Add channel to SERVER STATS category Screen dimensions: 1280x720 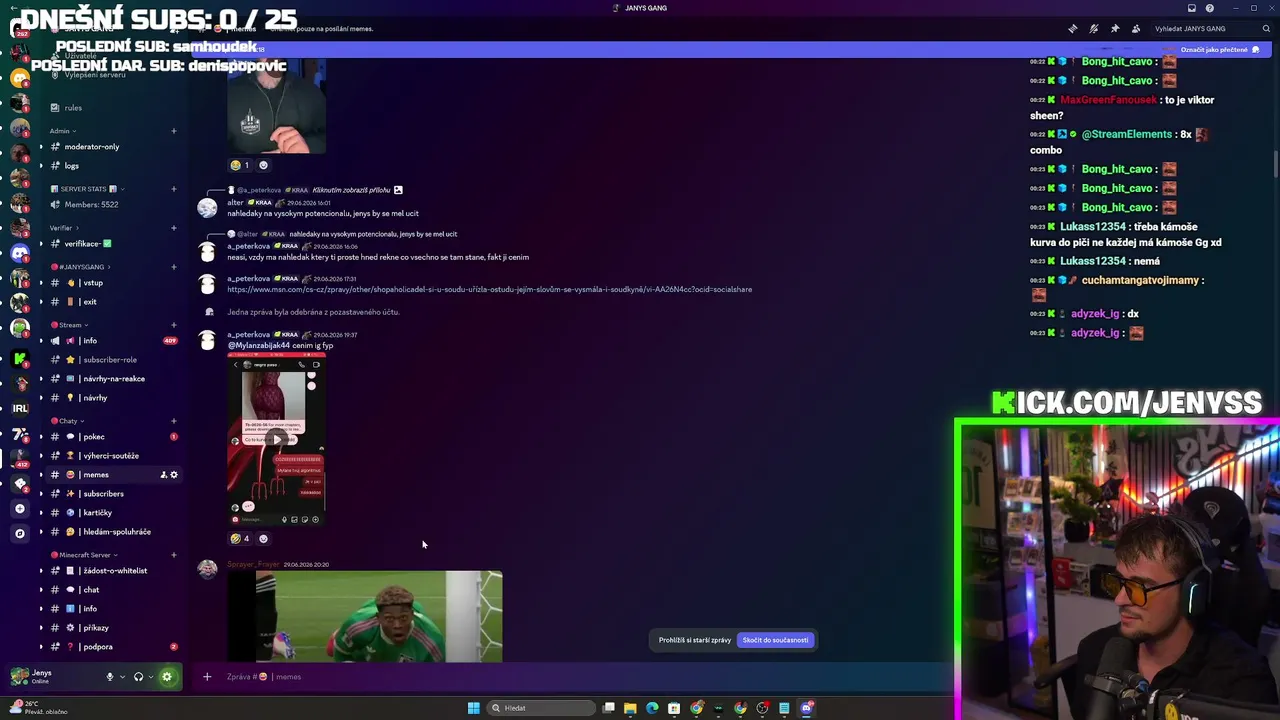[x=173, y=189]
